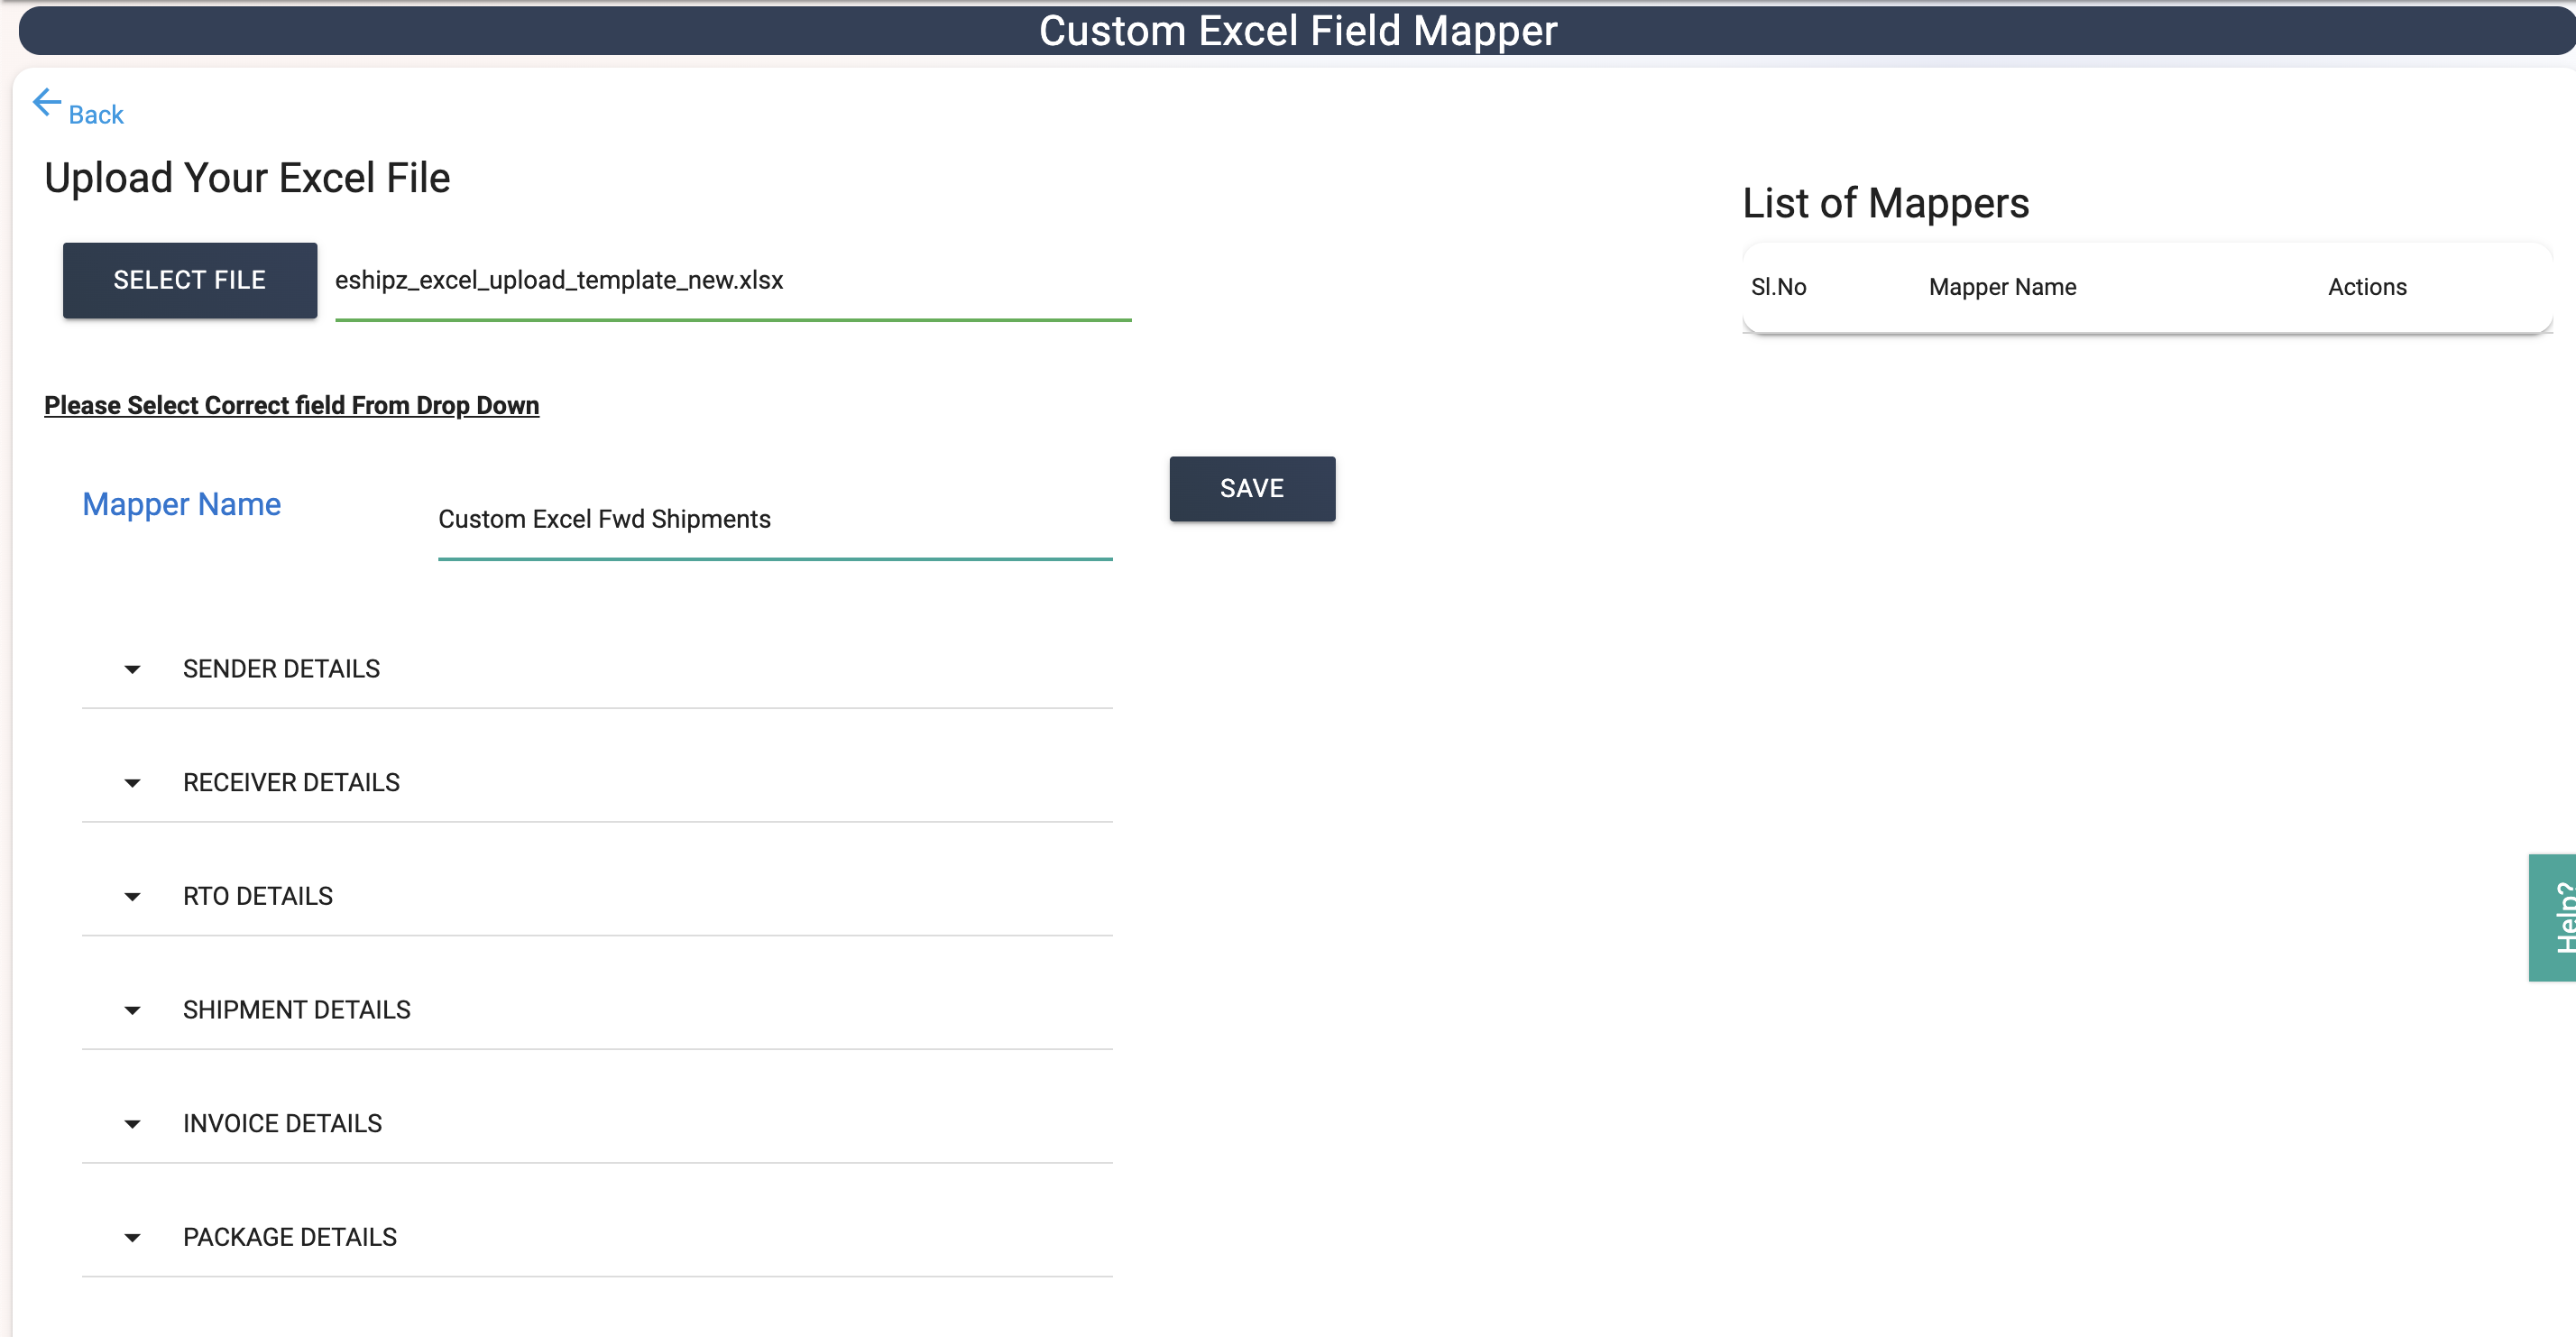The width and height of the screenshot is (2576, 1337).
Task: Save the mapper with SAVE button
Action: [x=1252, y=489]
